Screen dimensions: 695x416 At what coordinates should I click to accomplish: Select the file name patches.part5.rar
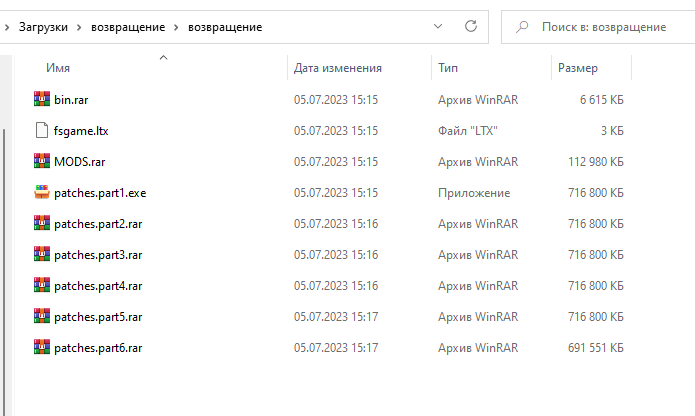point(98,317)
